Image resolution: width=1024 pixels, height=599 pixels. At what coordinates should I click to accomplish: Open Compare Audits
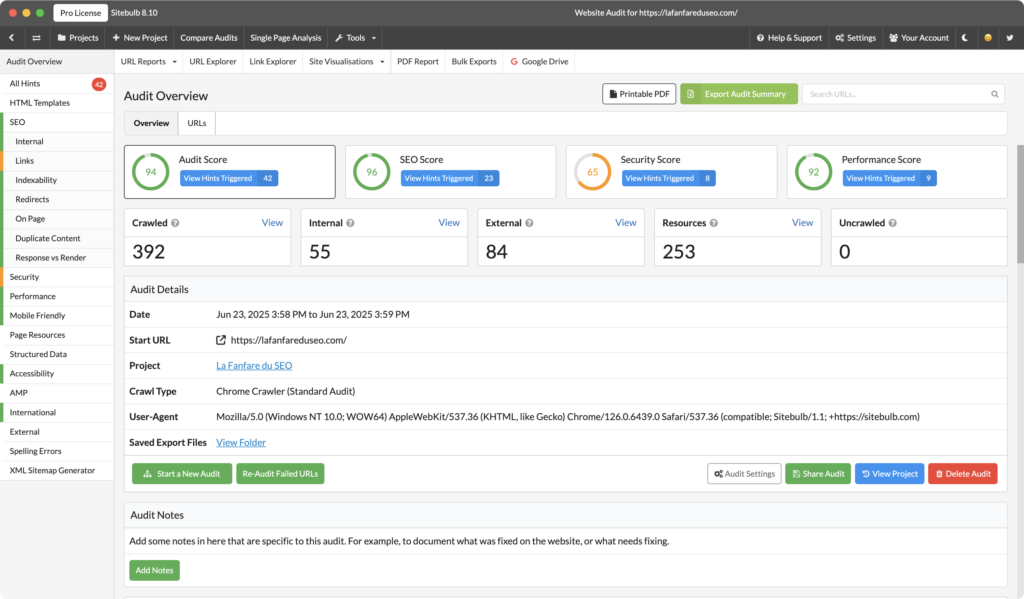209,38
